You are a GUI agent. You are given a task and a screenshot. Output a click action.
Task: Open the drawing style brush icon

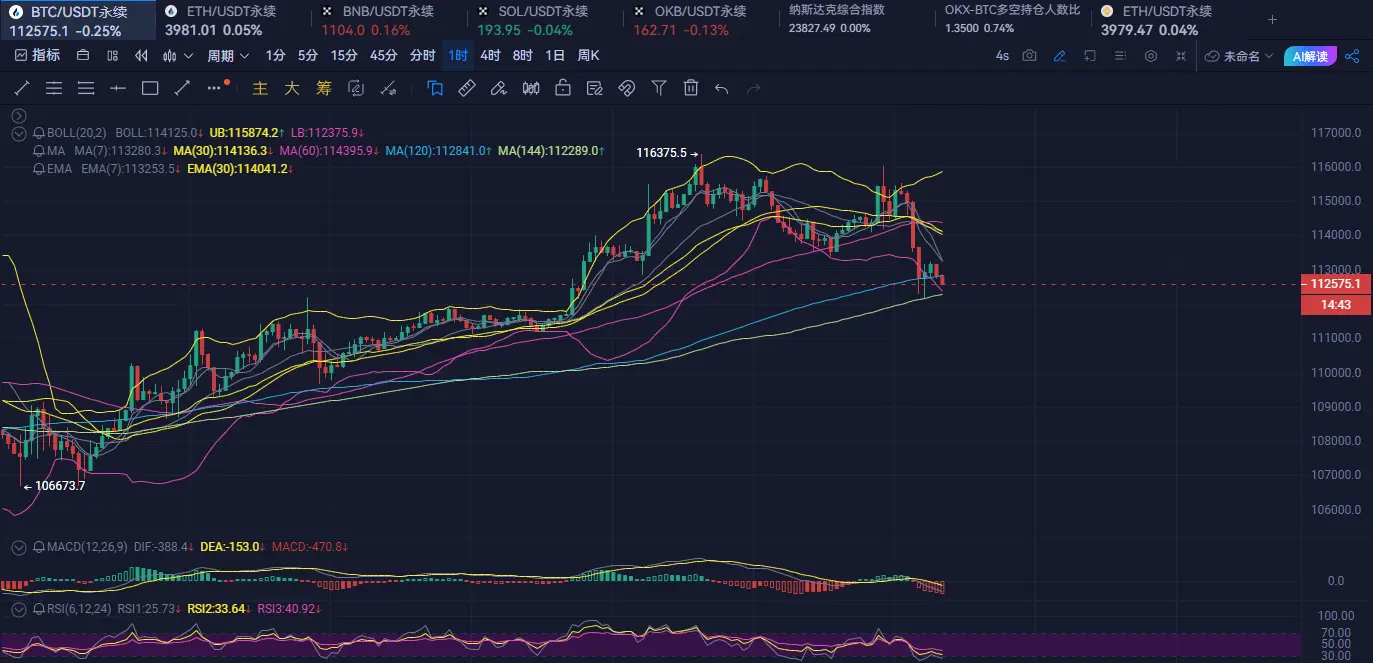tap(499, 88)
